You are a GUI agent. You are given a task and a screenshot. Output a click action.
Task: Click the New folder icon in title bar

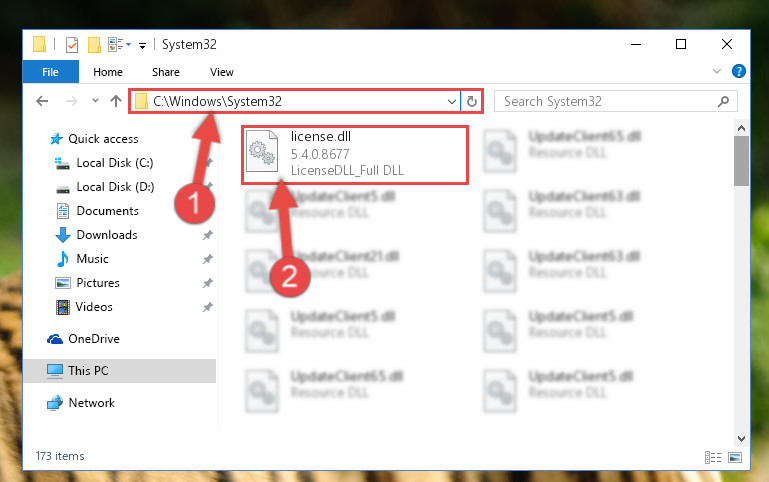tap(94, 45)
